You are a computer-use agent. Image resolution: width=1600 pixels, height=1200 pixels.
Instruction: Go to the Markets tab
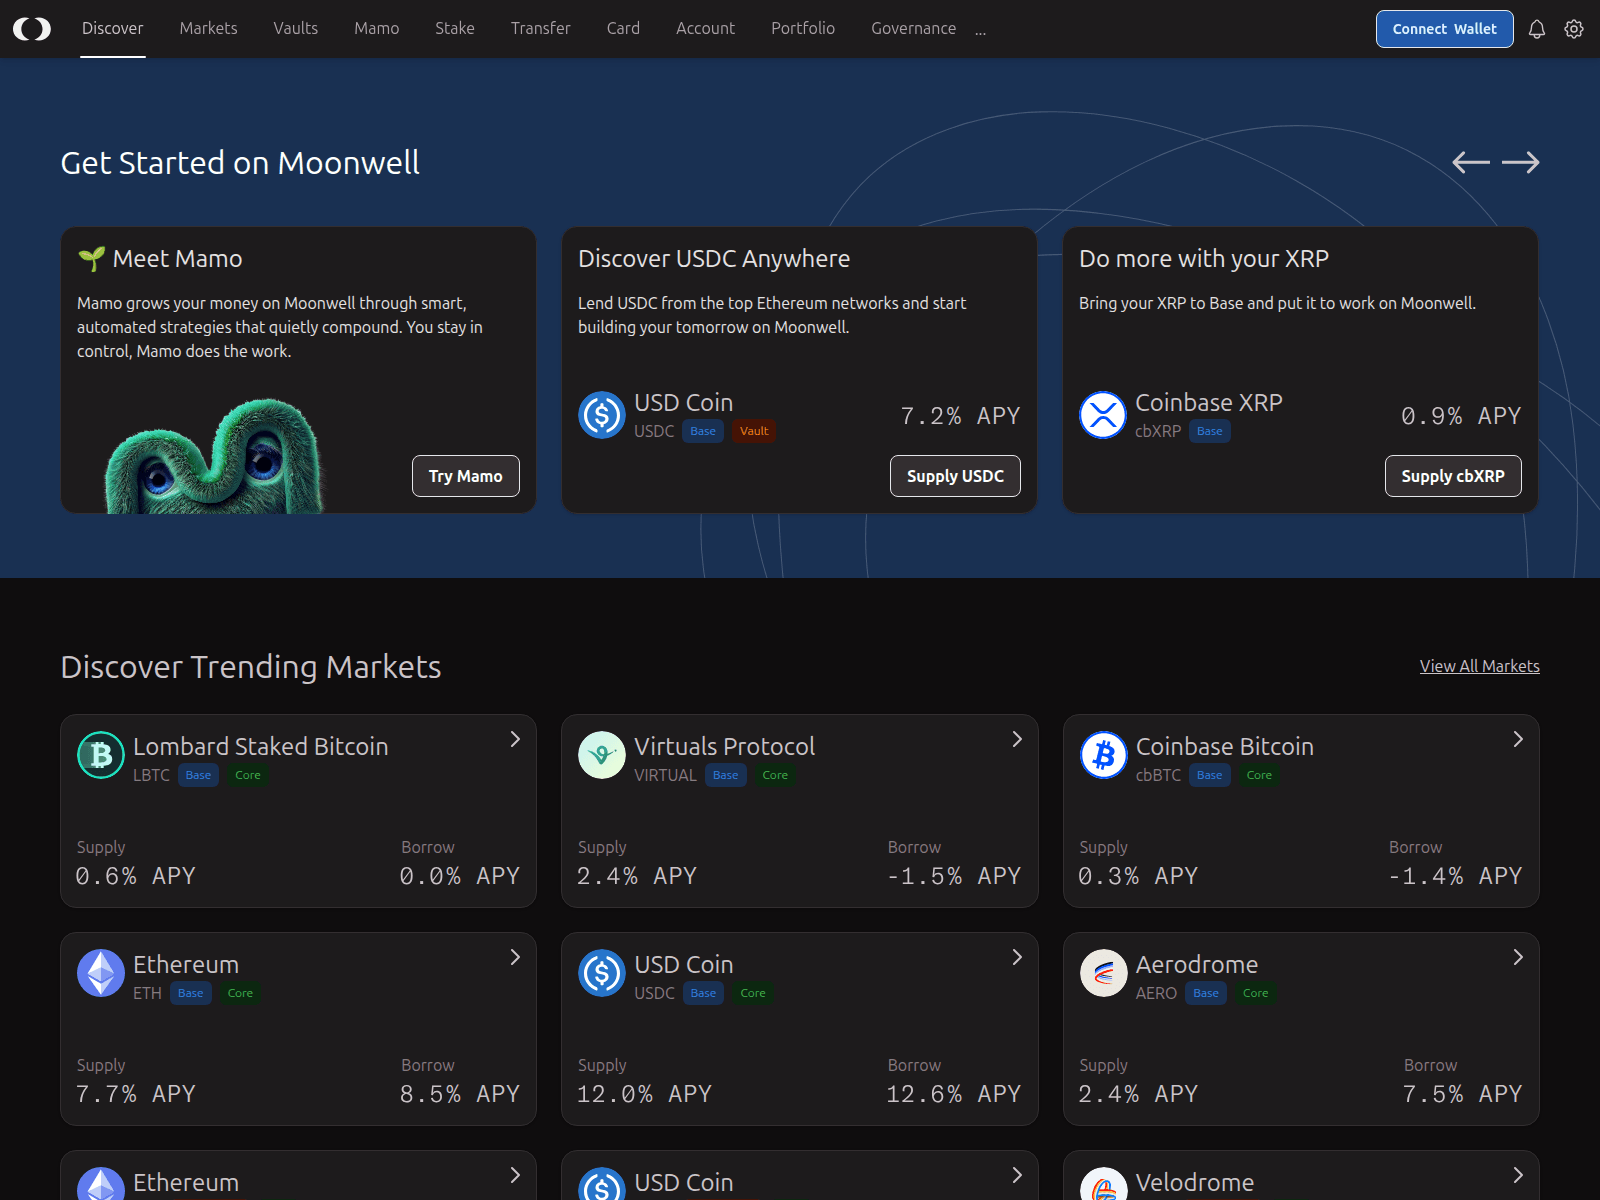(x=208, y=28)
